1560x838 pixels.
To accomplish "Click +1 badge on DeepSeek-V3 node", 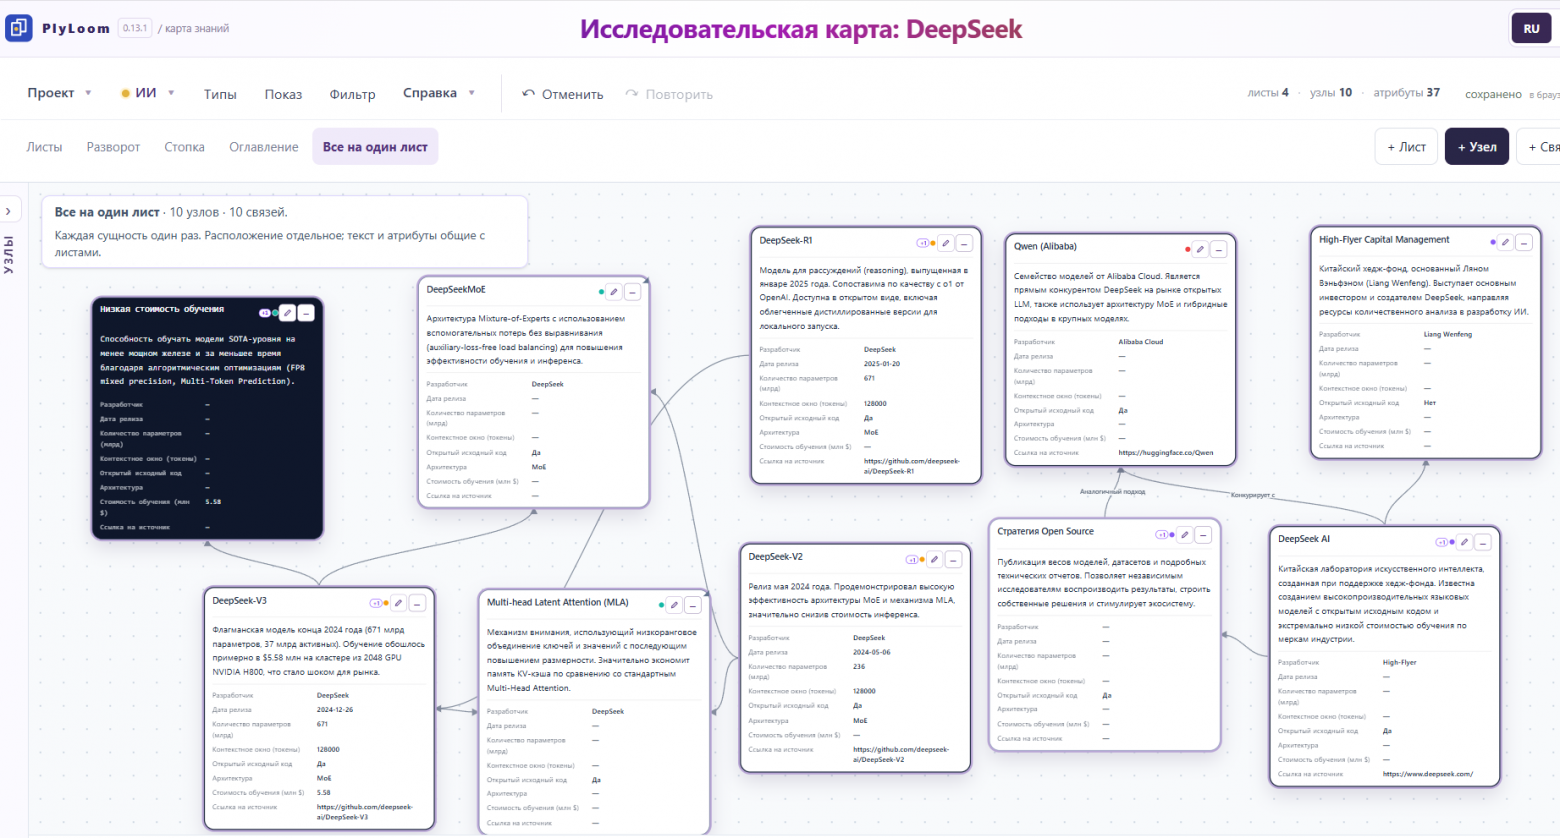I will tap(376, 603).
